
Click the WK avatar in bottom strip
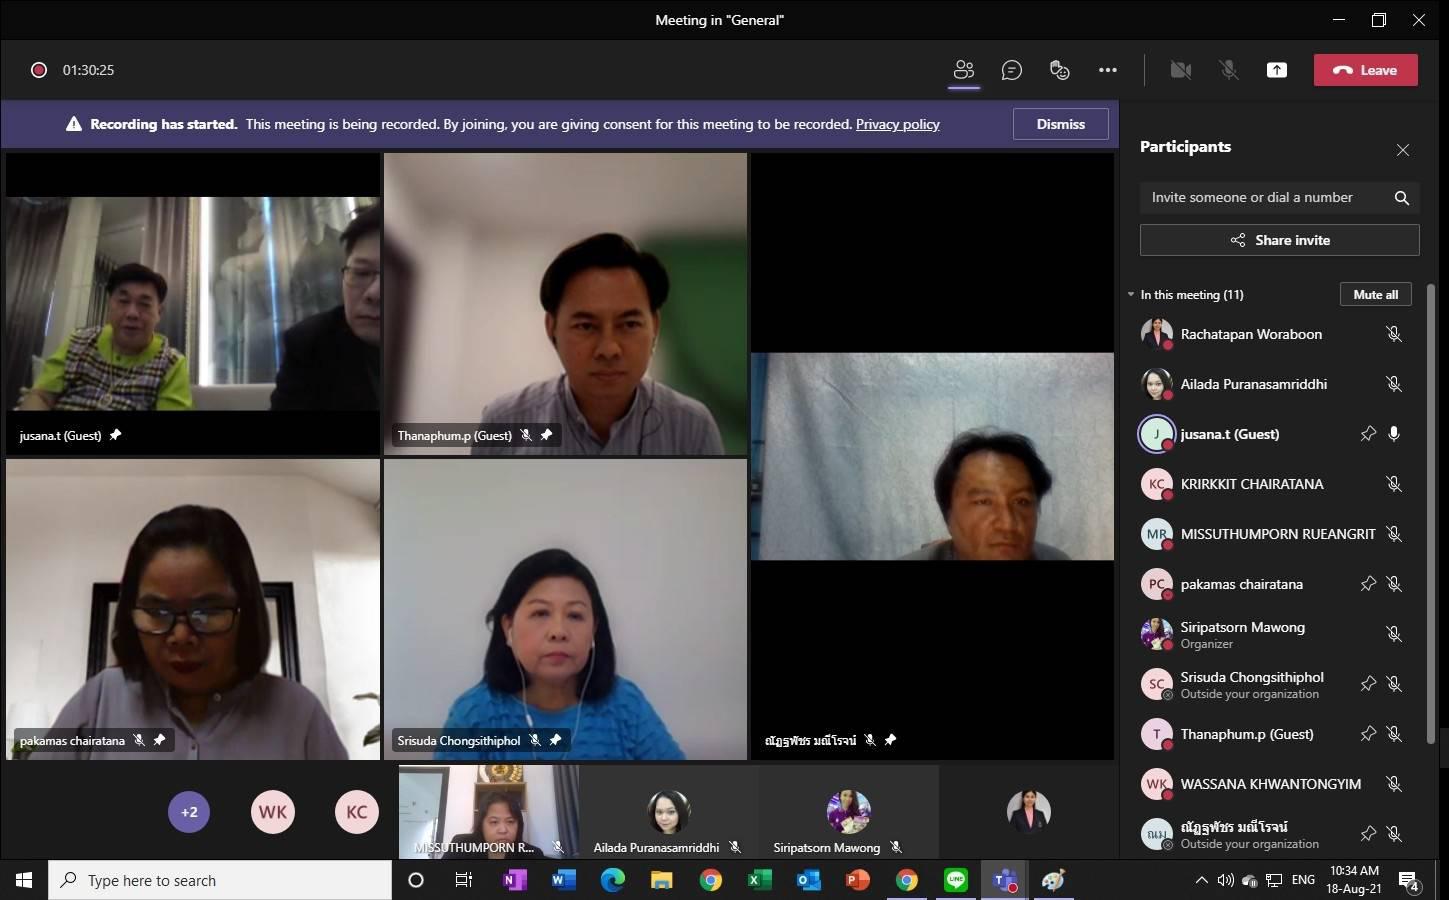coord(273,812)
